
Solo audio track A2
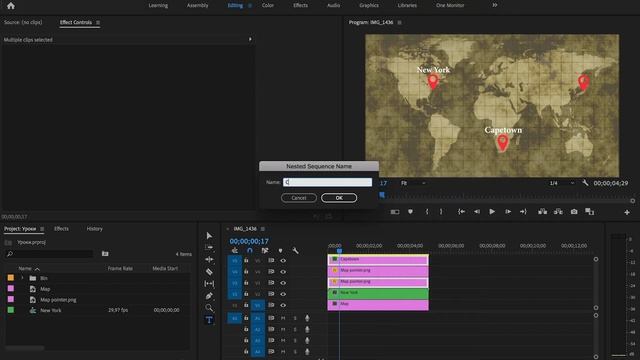(295, 329)
